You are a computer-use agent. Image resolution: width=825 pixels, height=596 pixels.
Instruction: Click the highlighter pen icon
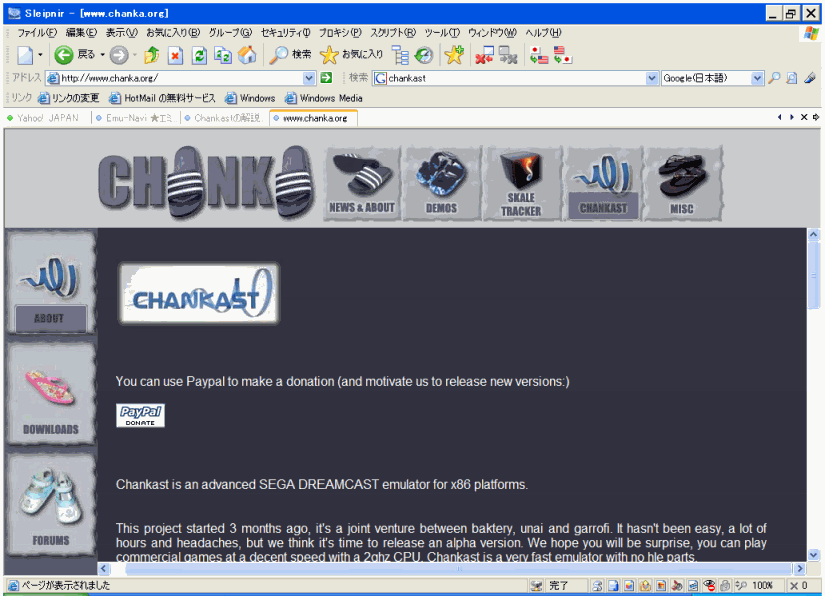[810, 78]
